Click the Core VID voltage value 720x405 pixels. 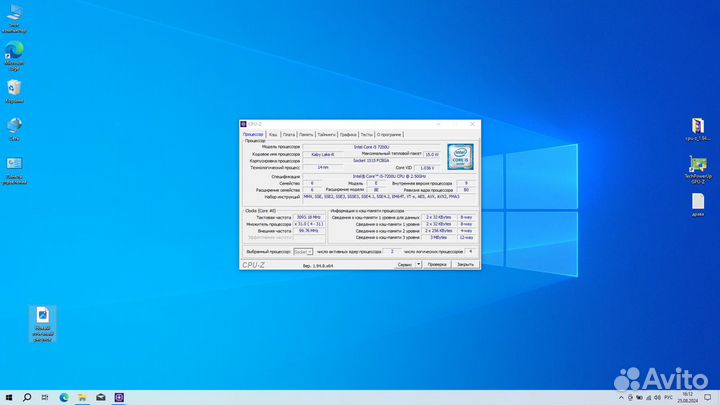(427, 168)
